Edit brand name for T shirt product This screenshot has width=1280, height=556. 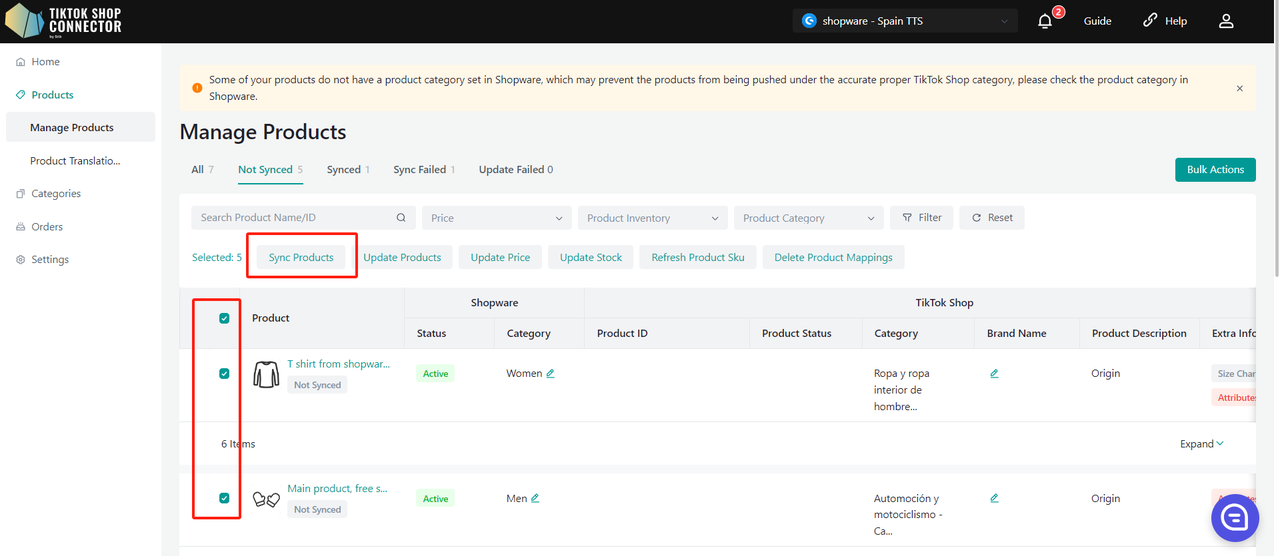[x=994, y=373]
